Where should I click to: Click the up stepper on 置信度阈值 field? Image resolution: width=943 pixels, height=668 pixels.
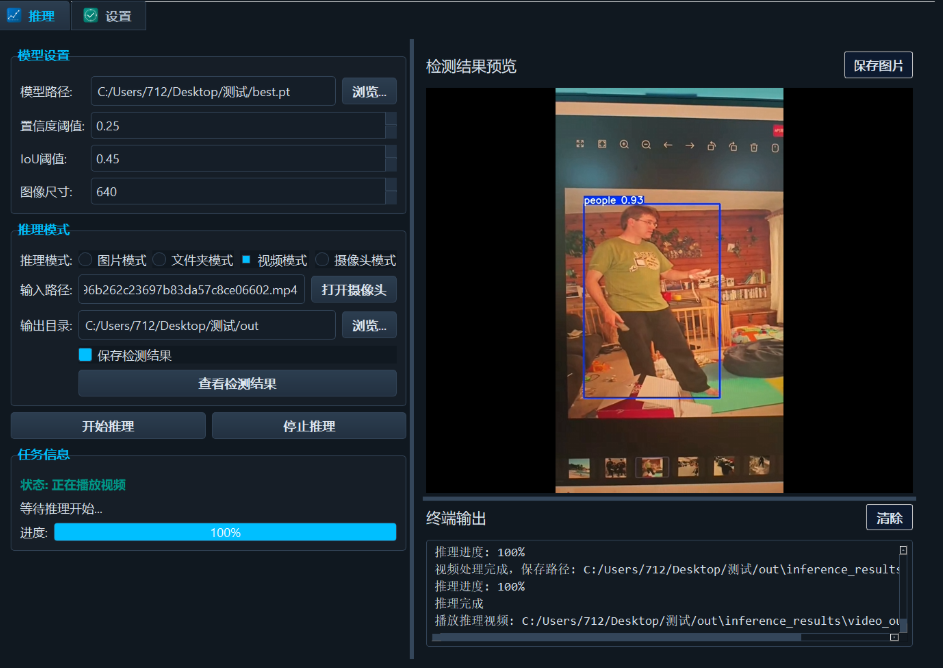pyautogui.click(x=390, y=120)
